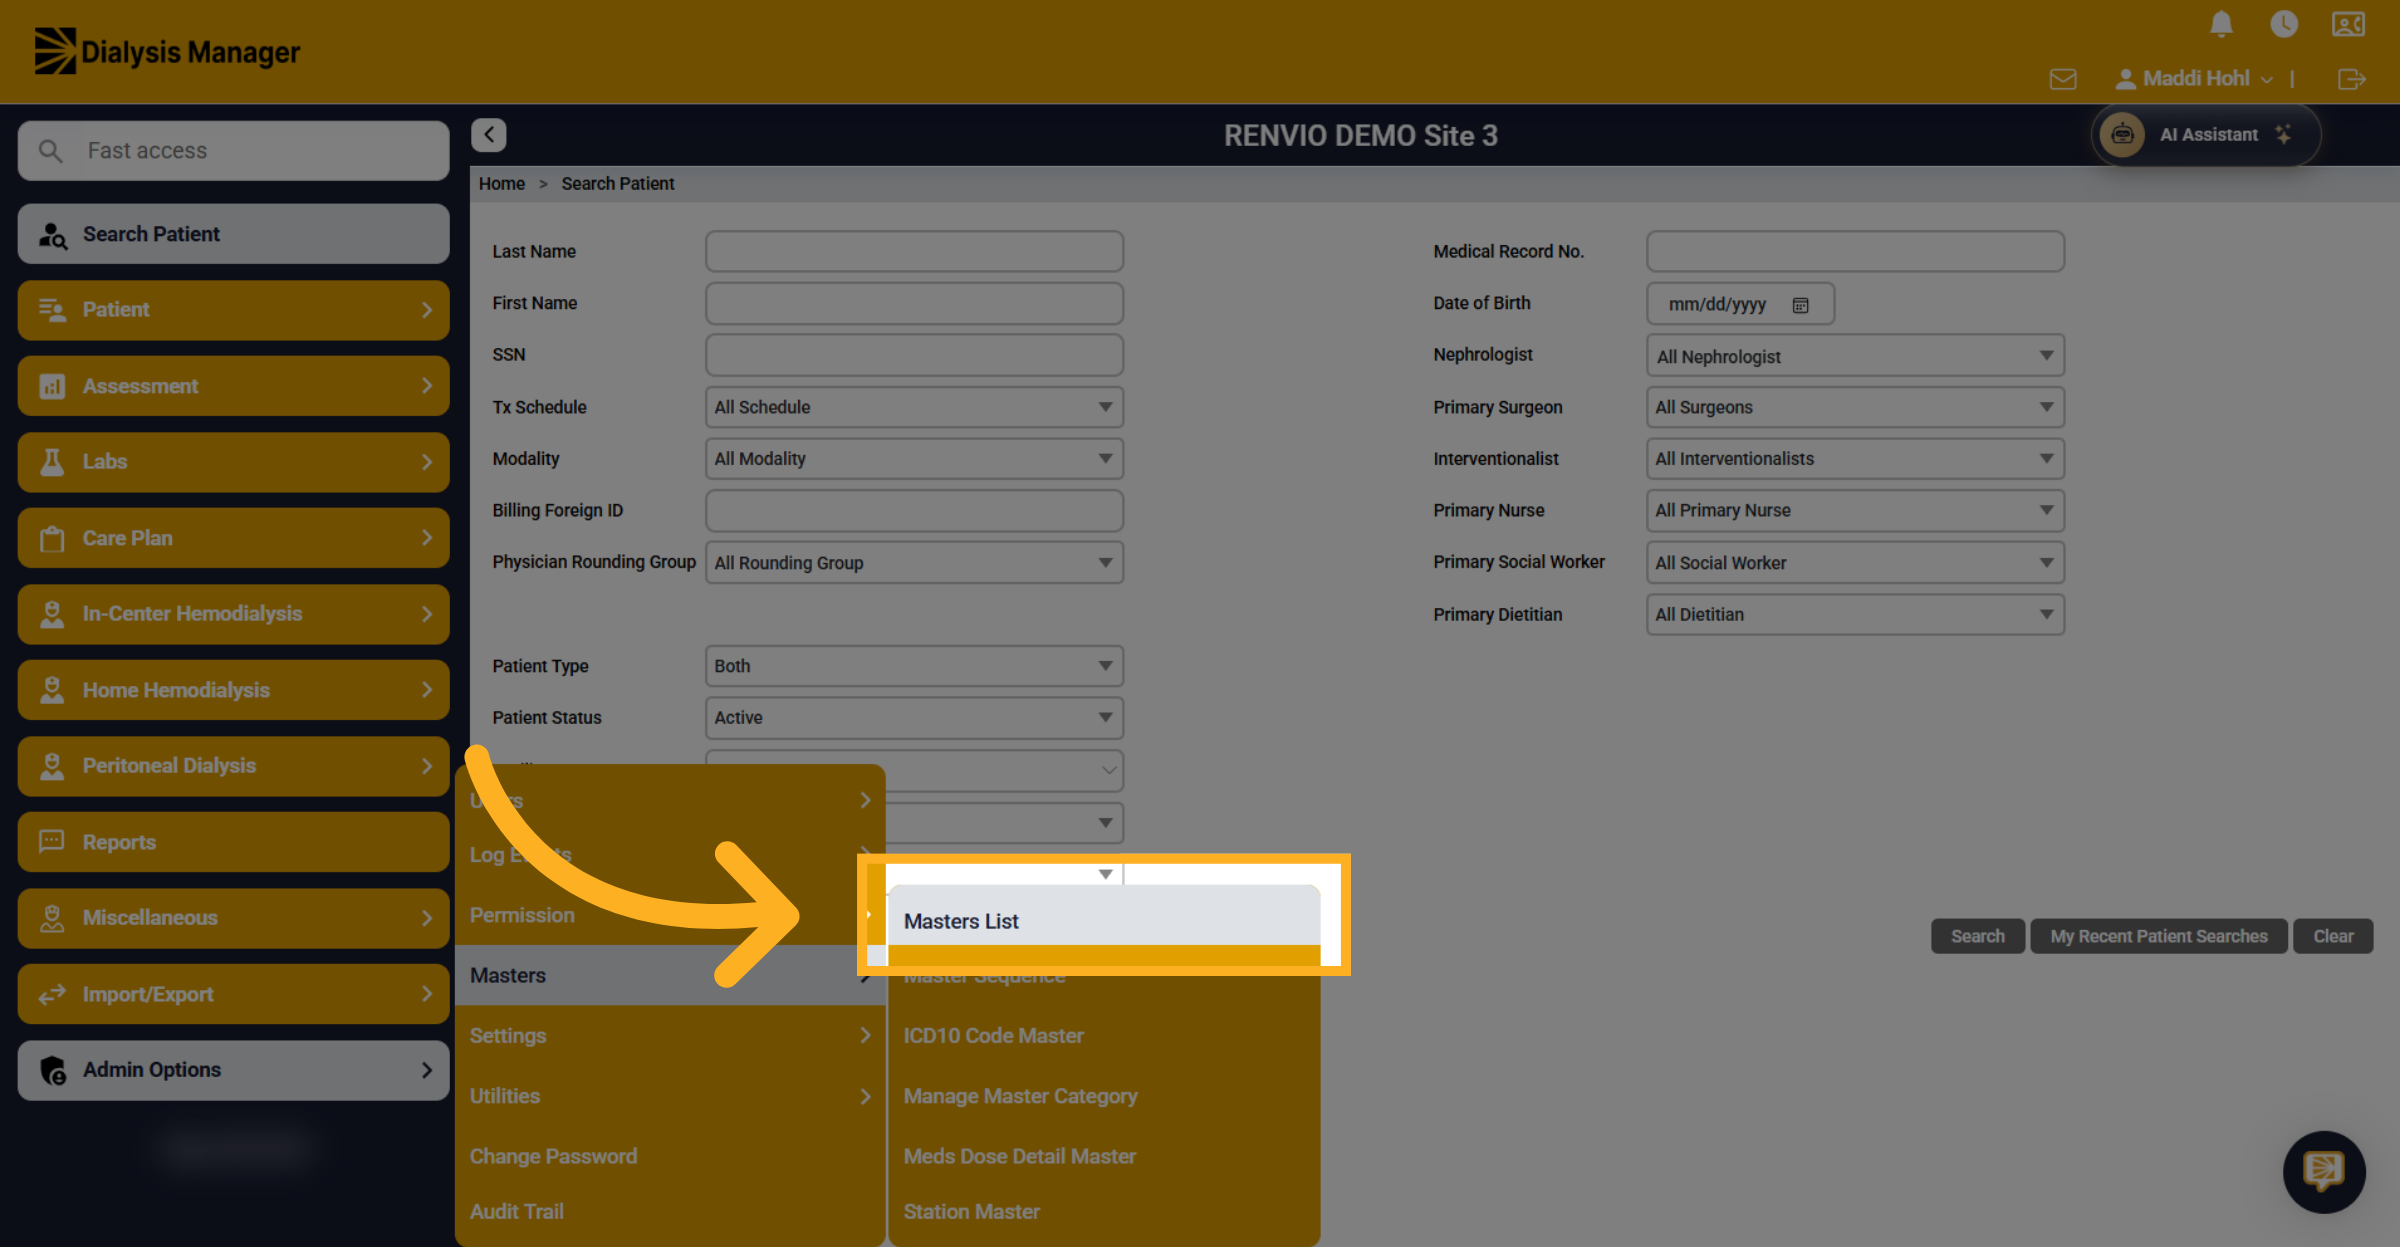The image size is (2400, 1247).
Task: Select Manage Master Category entry
Action: tap(1104, 1096)
